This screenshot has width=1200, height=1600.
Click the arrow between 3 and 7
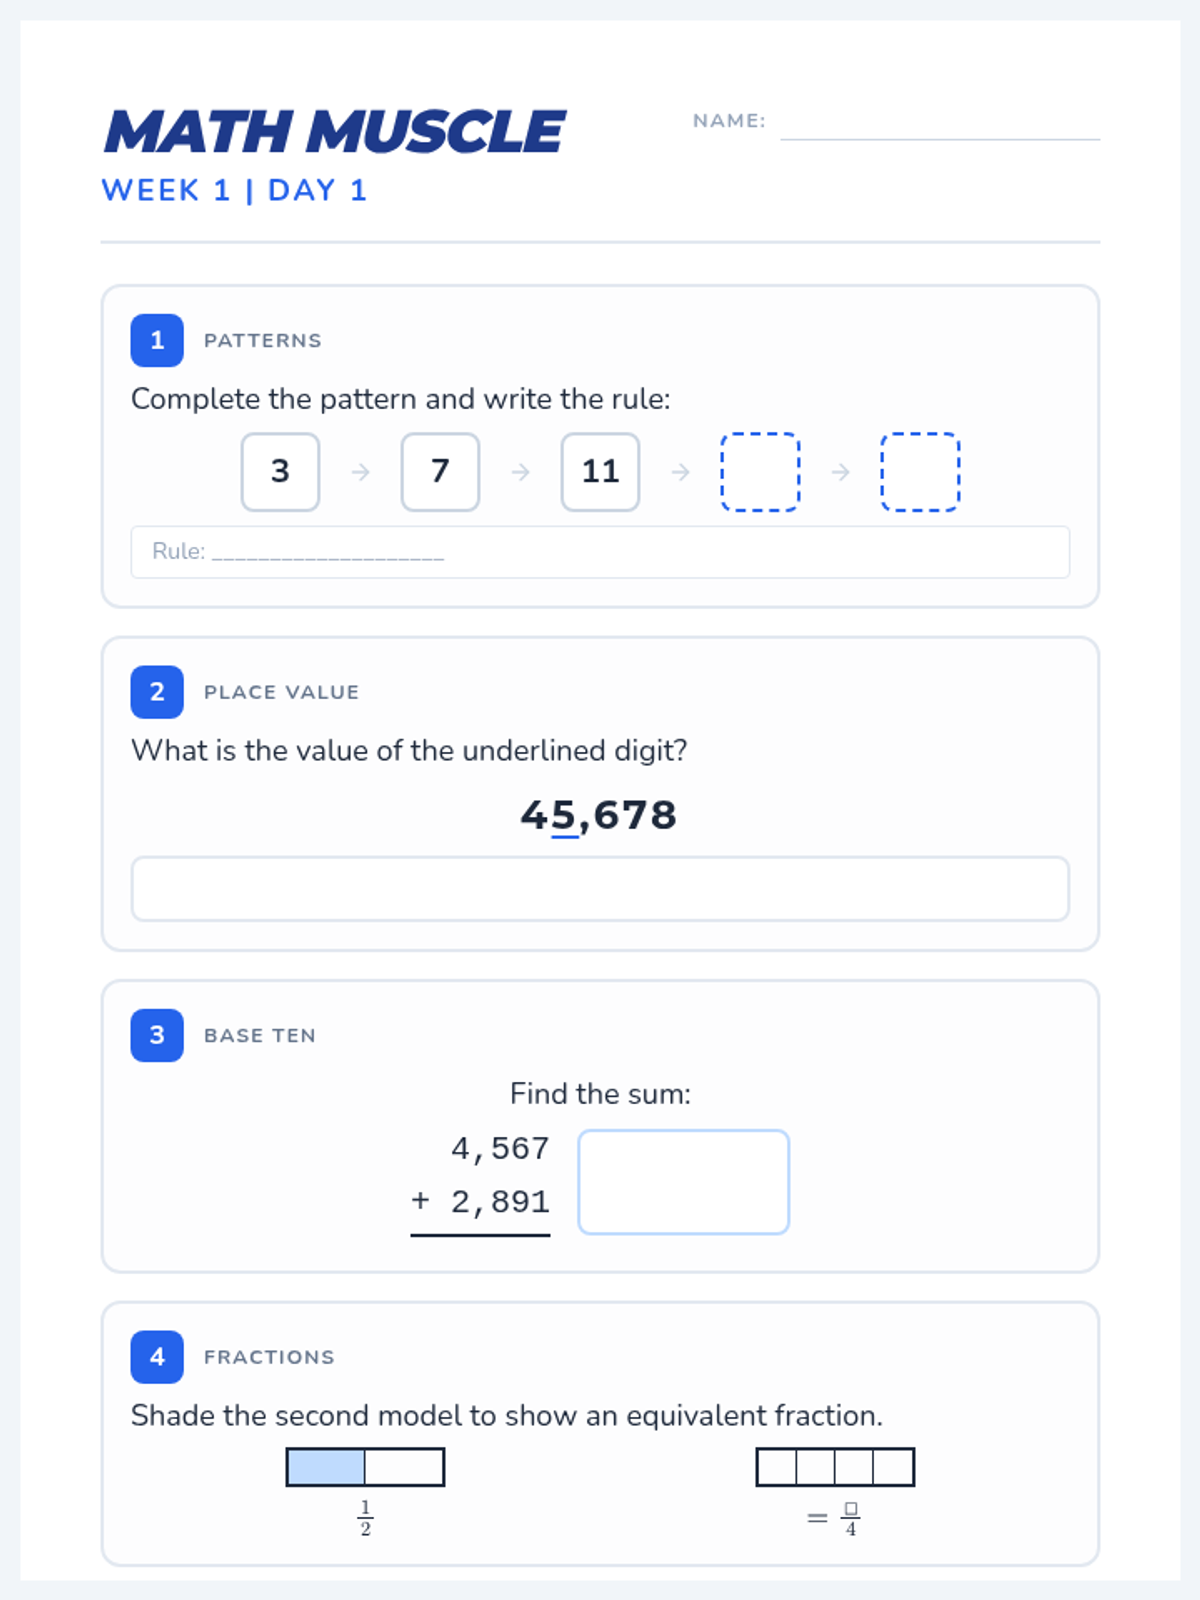pos(361,472)
